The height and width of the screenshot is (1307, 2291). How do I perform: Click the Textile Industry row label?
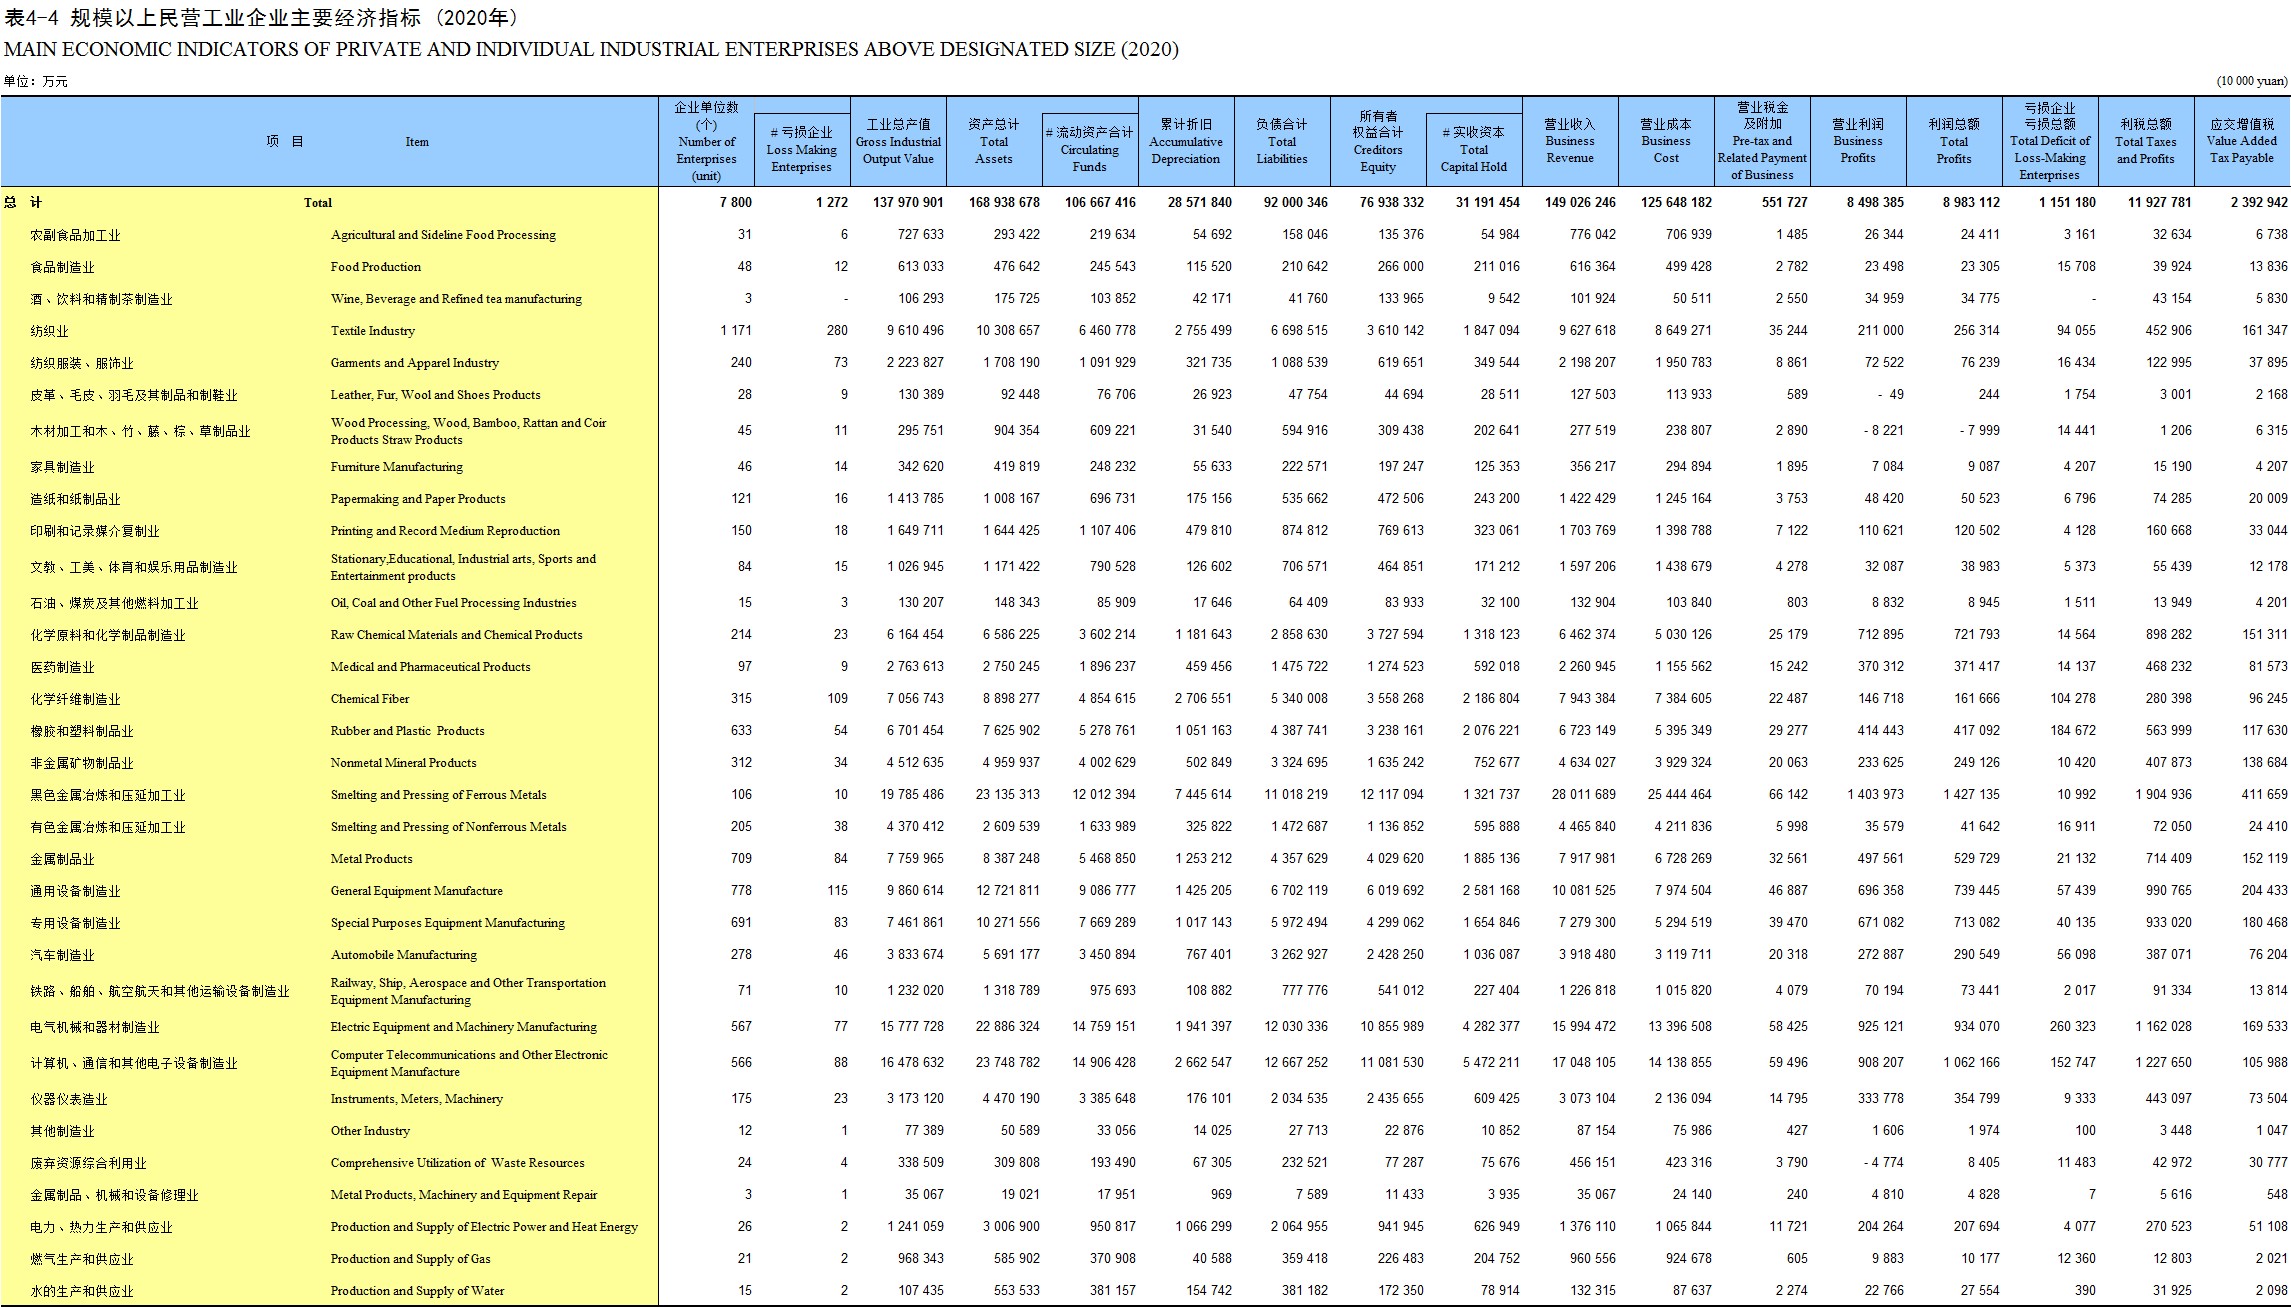pos(372,331)
